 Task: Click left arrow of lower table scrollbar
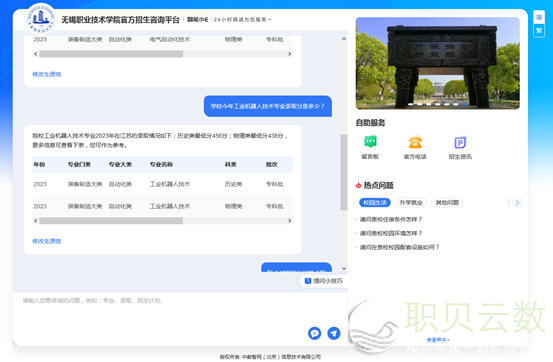tap(35, 221)
